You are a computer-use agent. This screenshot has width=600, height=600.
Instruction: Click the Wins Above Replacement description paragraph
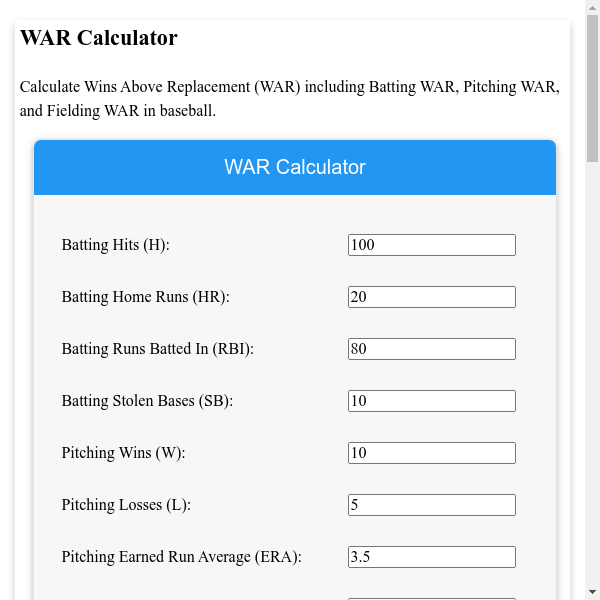pos(290,99)
